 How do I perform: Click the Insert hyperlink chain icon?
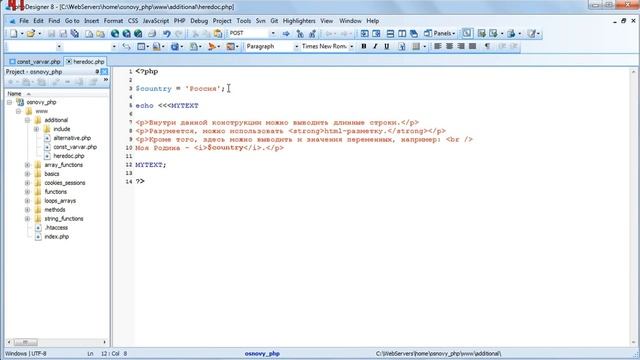[x=127, y=47]
